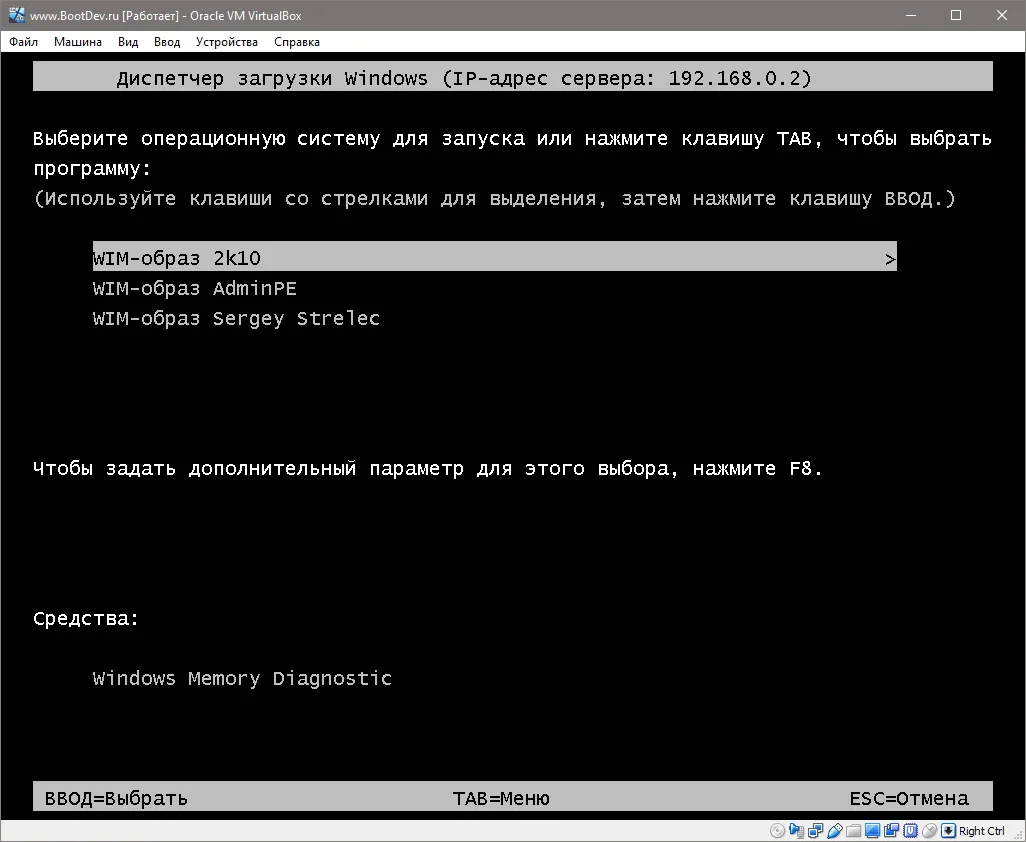Viewport: 1026px width, 842px height.
Task: Click the ВВОД=Выбрать hint
Action: click(x=116, y=799)
